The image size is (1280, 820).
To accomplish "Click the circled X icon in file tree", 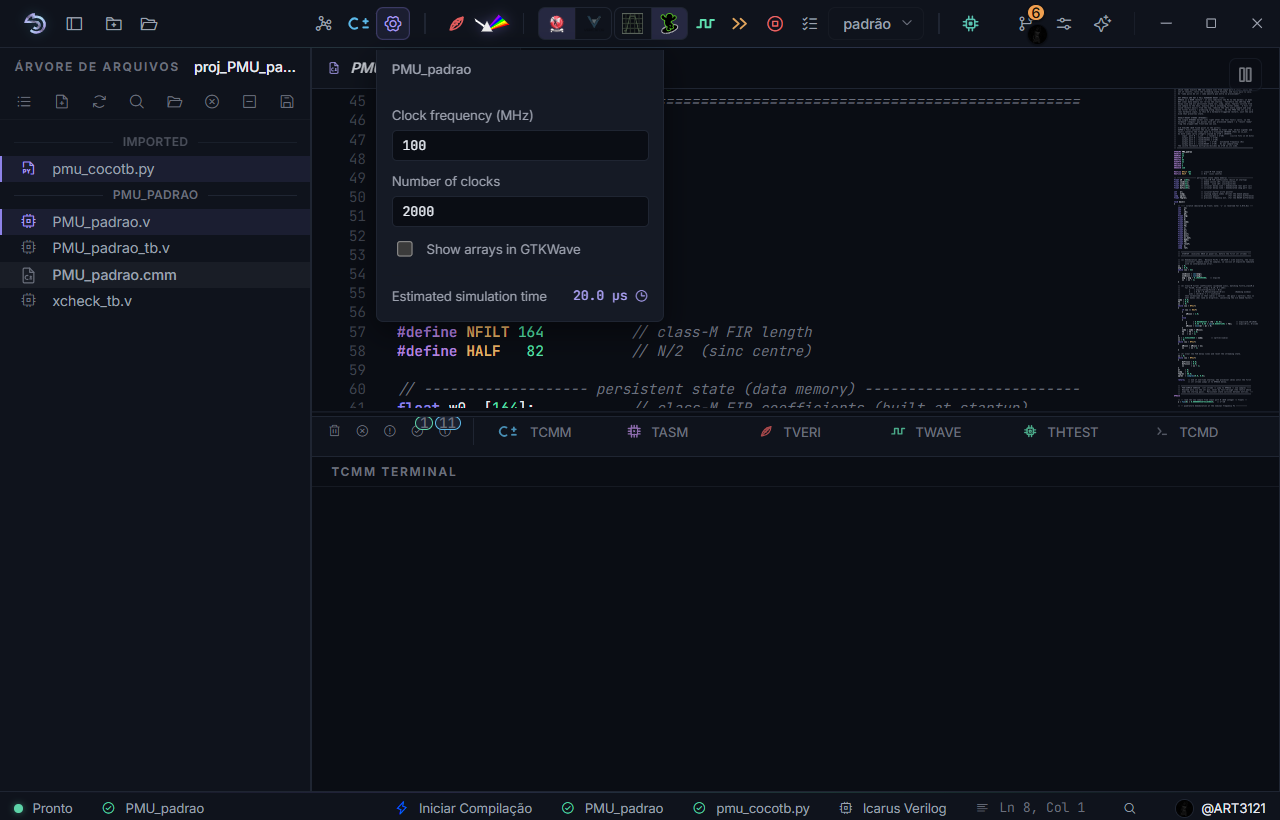I will point(212,101).
